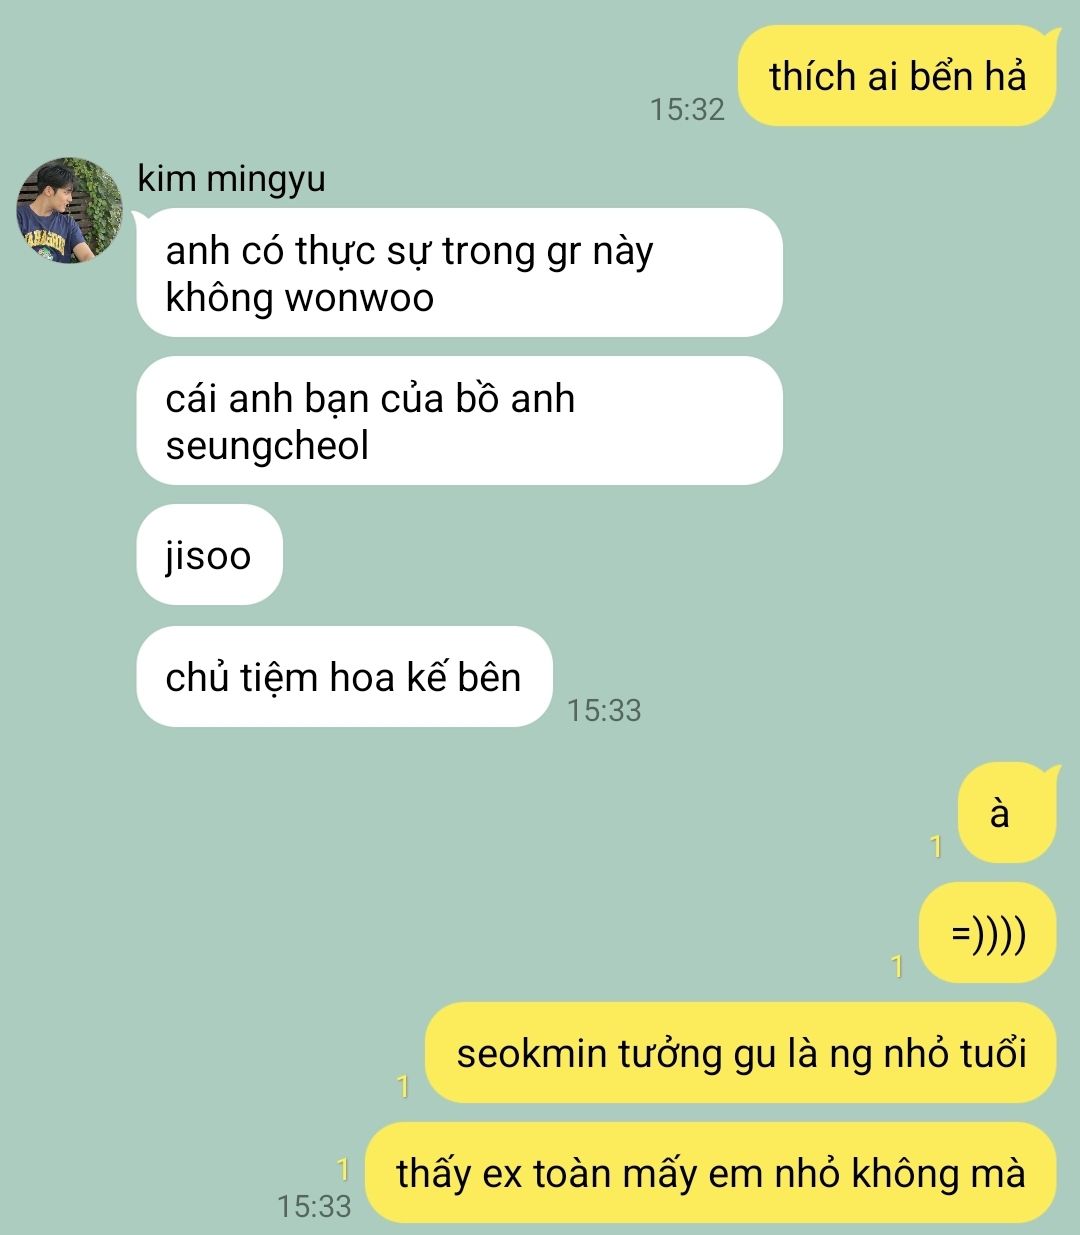
Task: Tap the 15:33 timestamp beside the last yellow message
Action: [315, 1206]
